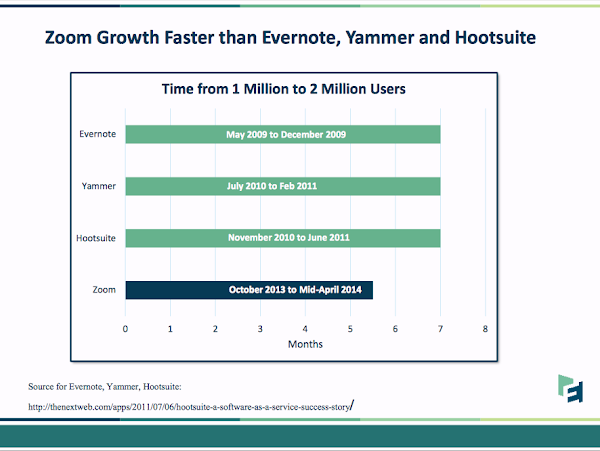Image resolution: width=600 pixels, height=451 pixels.
Task: Click the x-axis value 0
Action: (125, 329)
